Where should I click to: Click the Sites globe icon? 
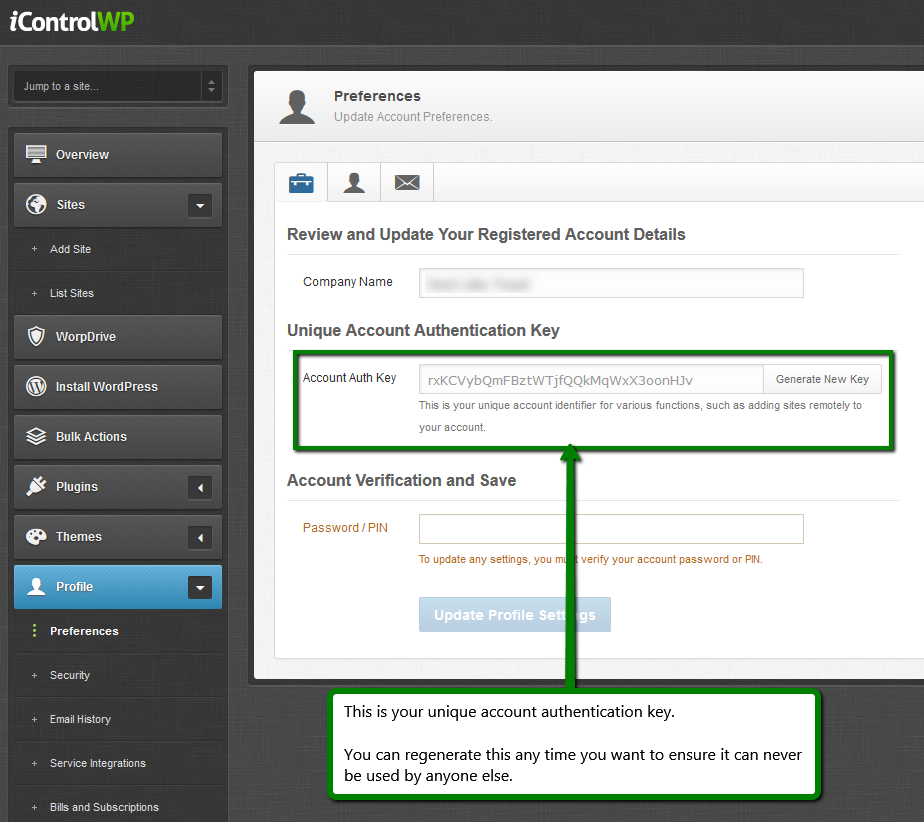[36, 204]
